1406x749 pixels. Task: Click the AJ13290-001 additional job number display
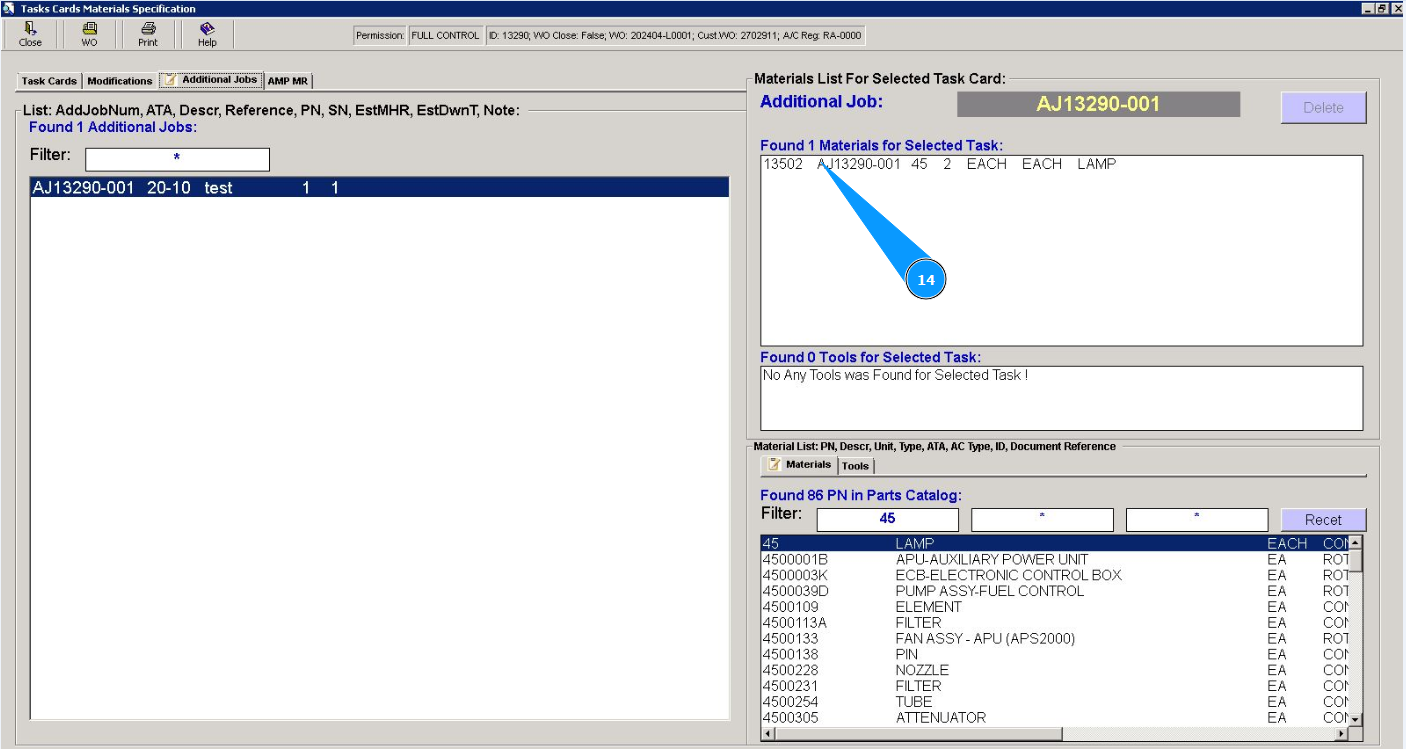point(1098,104)
